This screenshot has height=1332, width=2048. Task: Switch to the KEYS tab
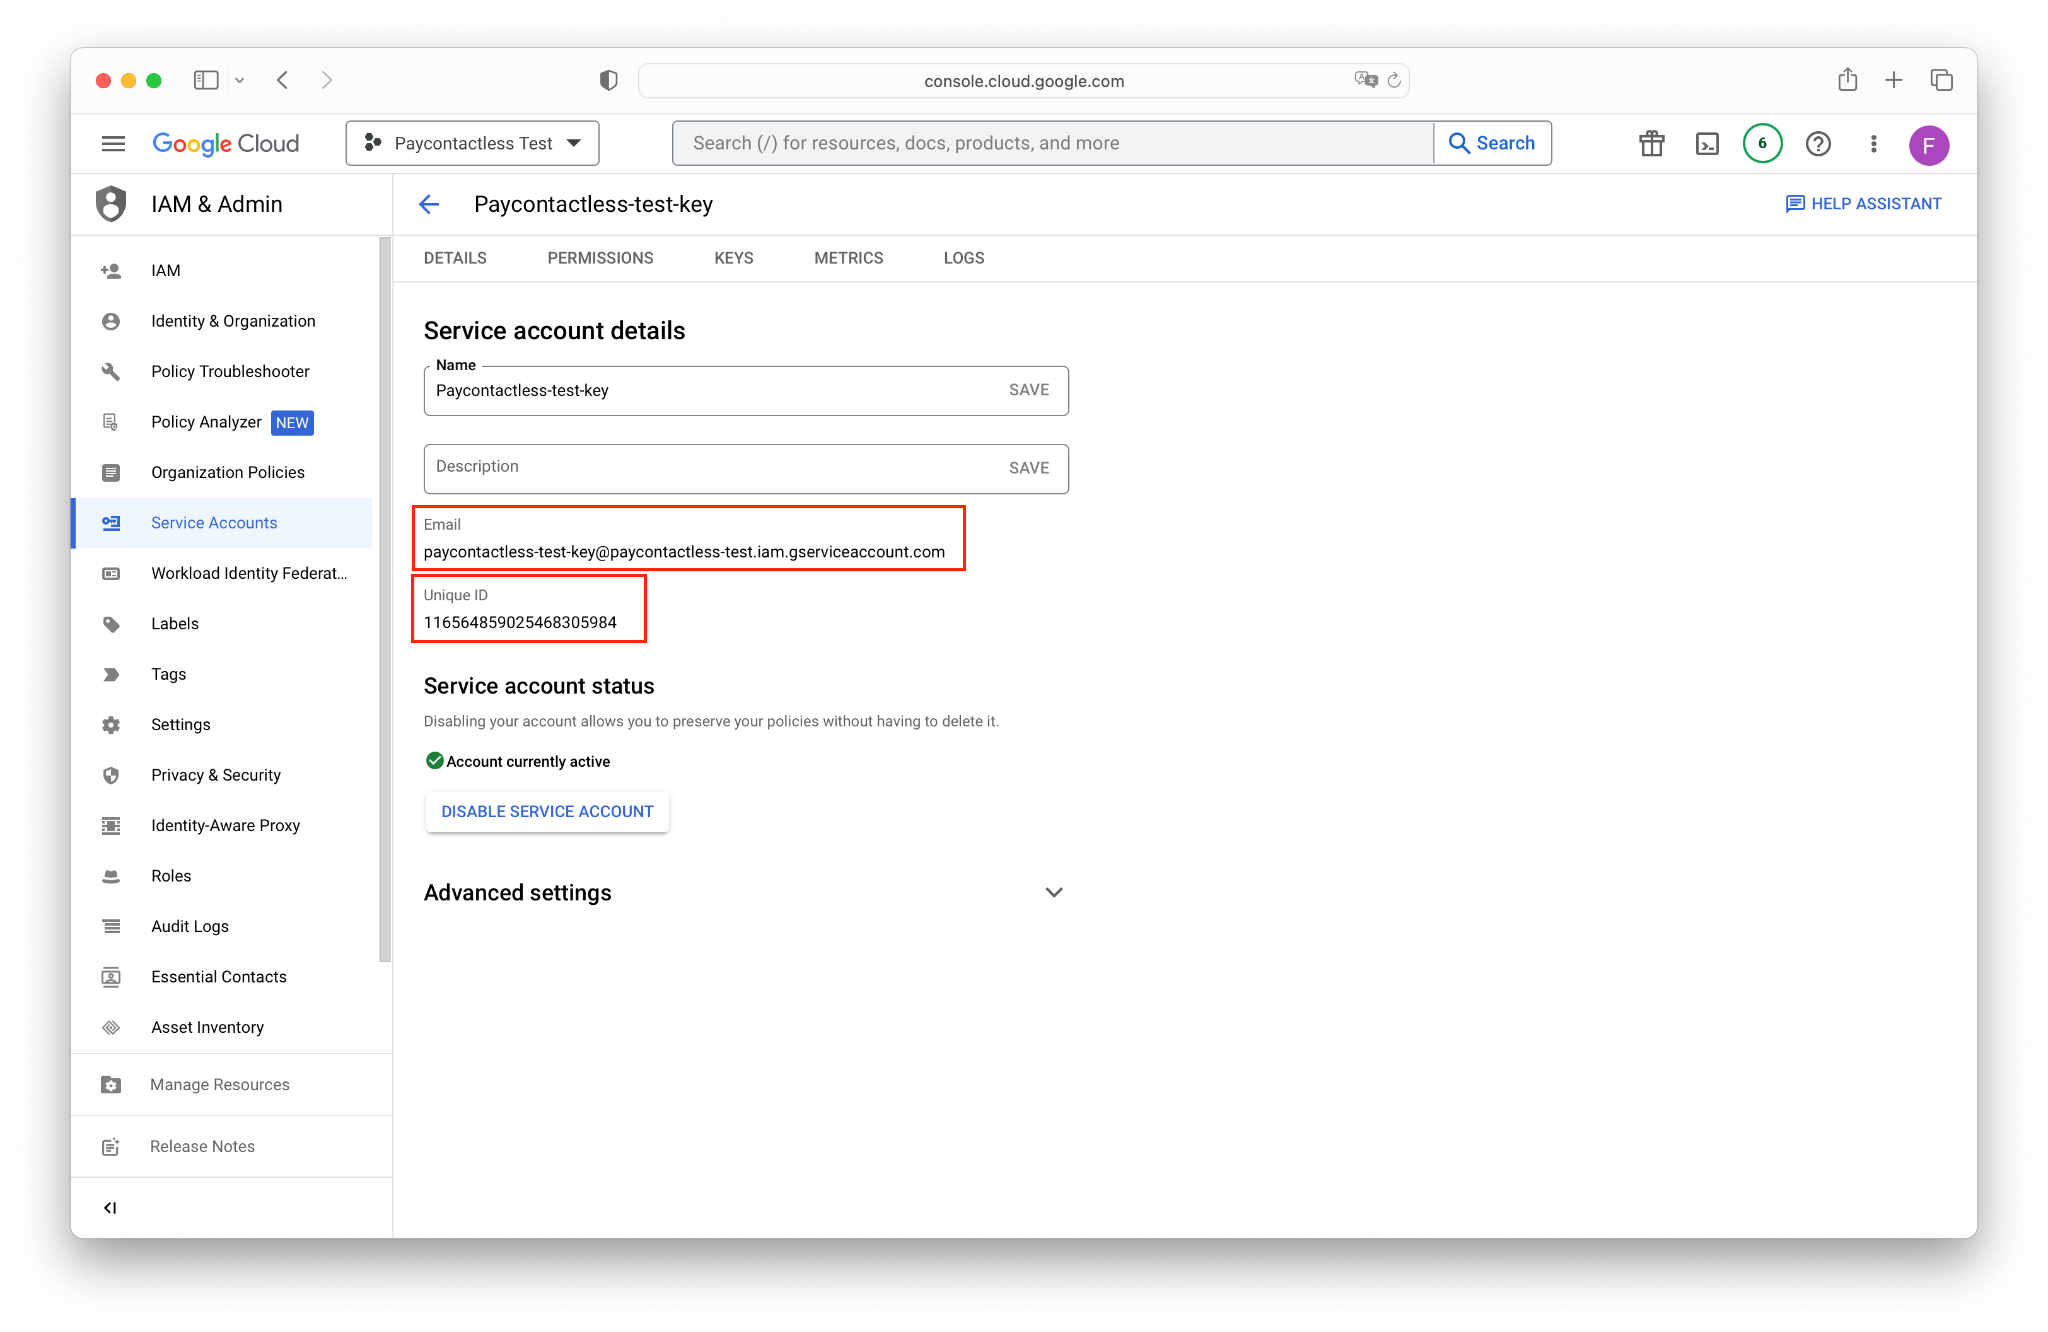733,258
